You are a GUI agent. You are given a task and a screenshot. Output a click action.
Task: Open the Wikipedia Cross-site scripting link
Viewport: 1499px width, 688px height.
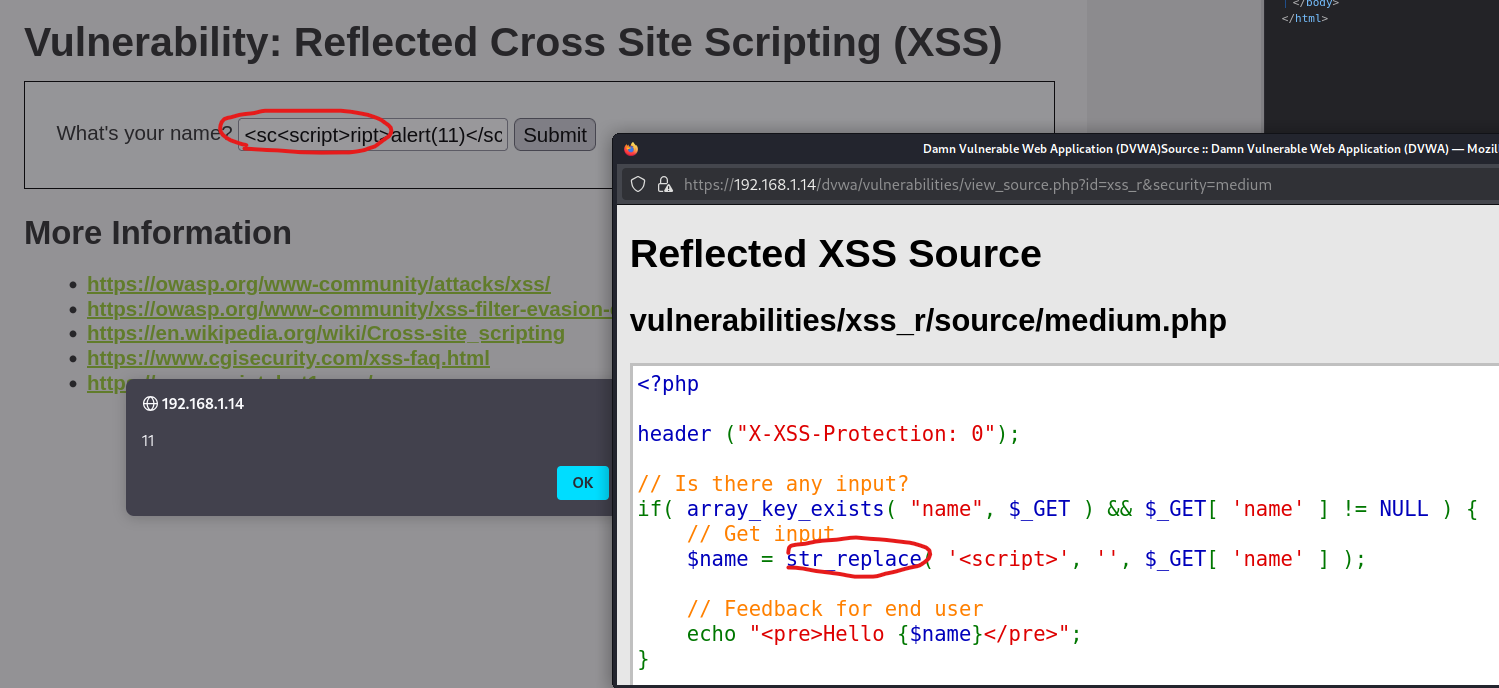[326, 333]
